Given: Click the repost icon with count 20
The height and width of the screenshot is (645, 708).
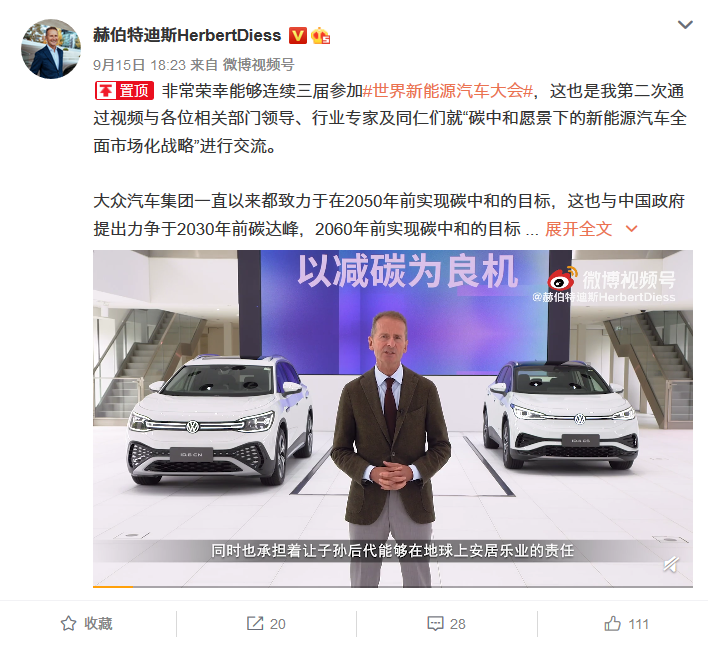Looking at the screenshot, I should [x=266, y=624].
